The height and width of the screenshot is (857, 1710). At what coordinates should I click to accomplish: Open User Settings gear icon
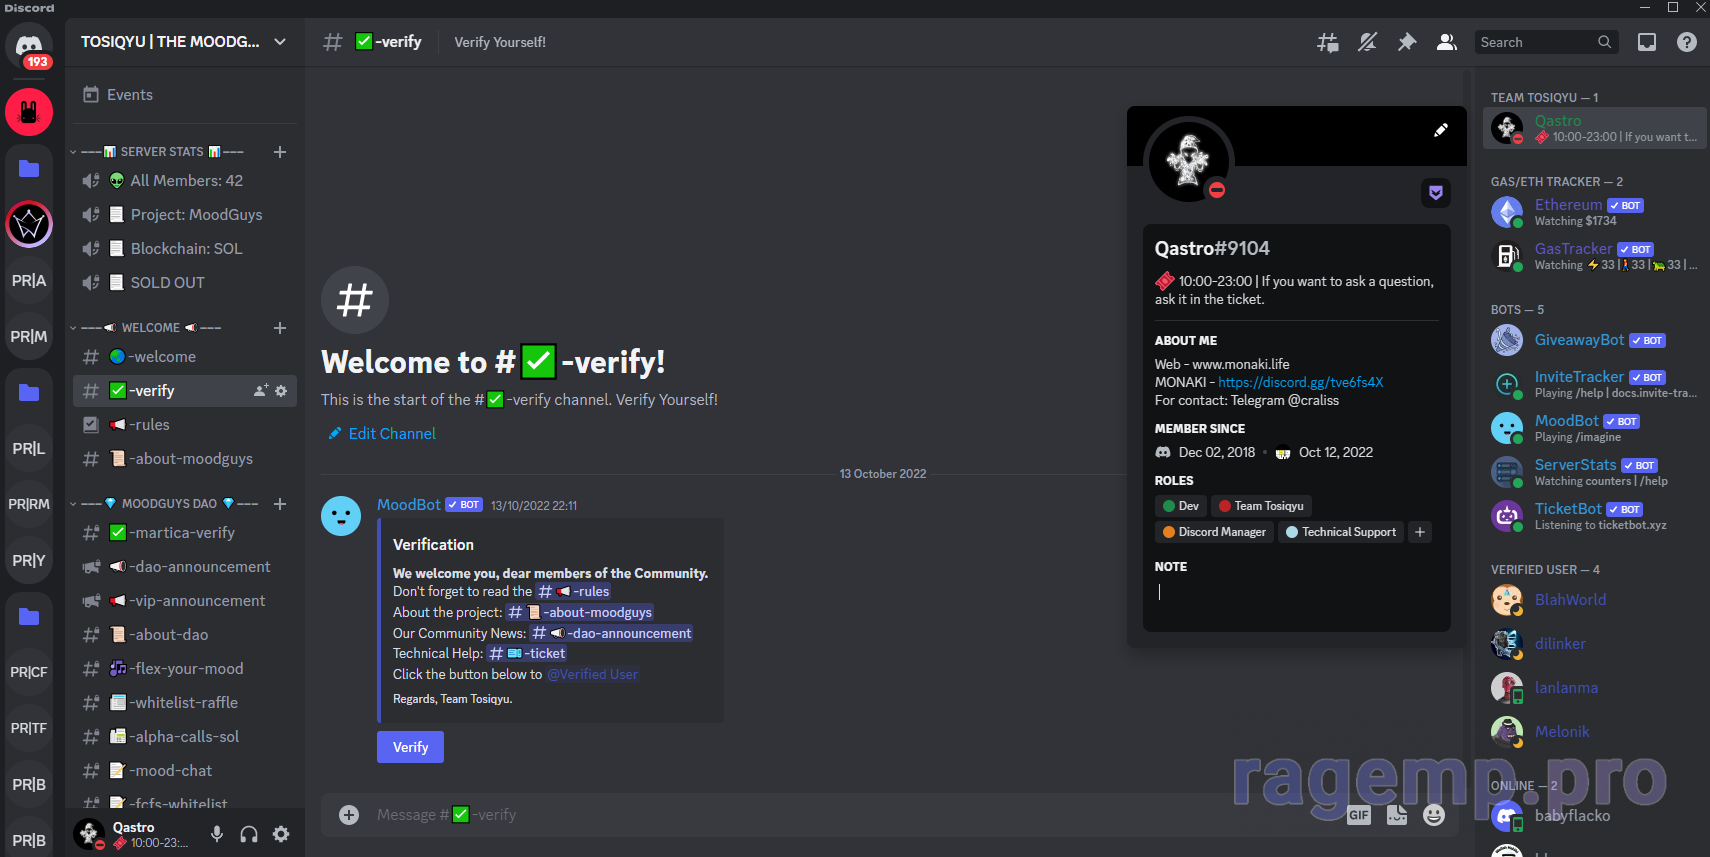(281, 834)
